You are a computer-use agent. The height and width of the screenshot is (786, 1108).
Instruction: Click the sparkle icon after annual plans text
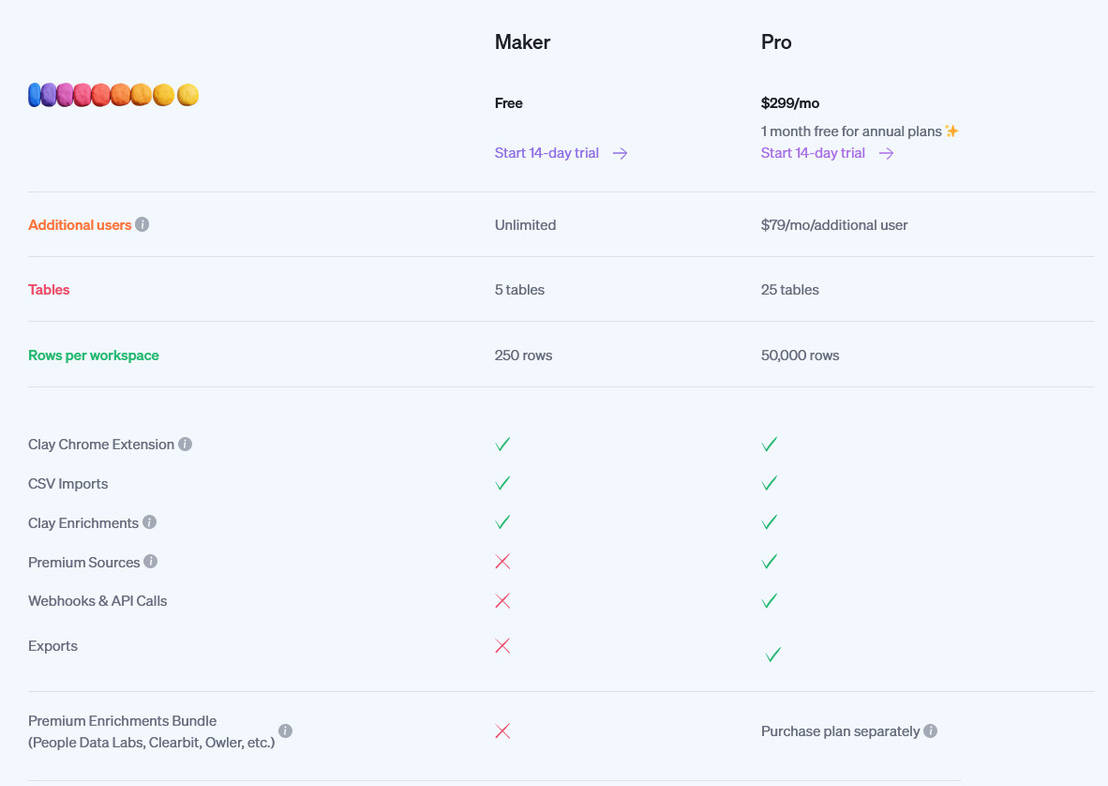click(951, 130)
